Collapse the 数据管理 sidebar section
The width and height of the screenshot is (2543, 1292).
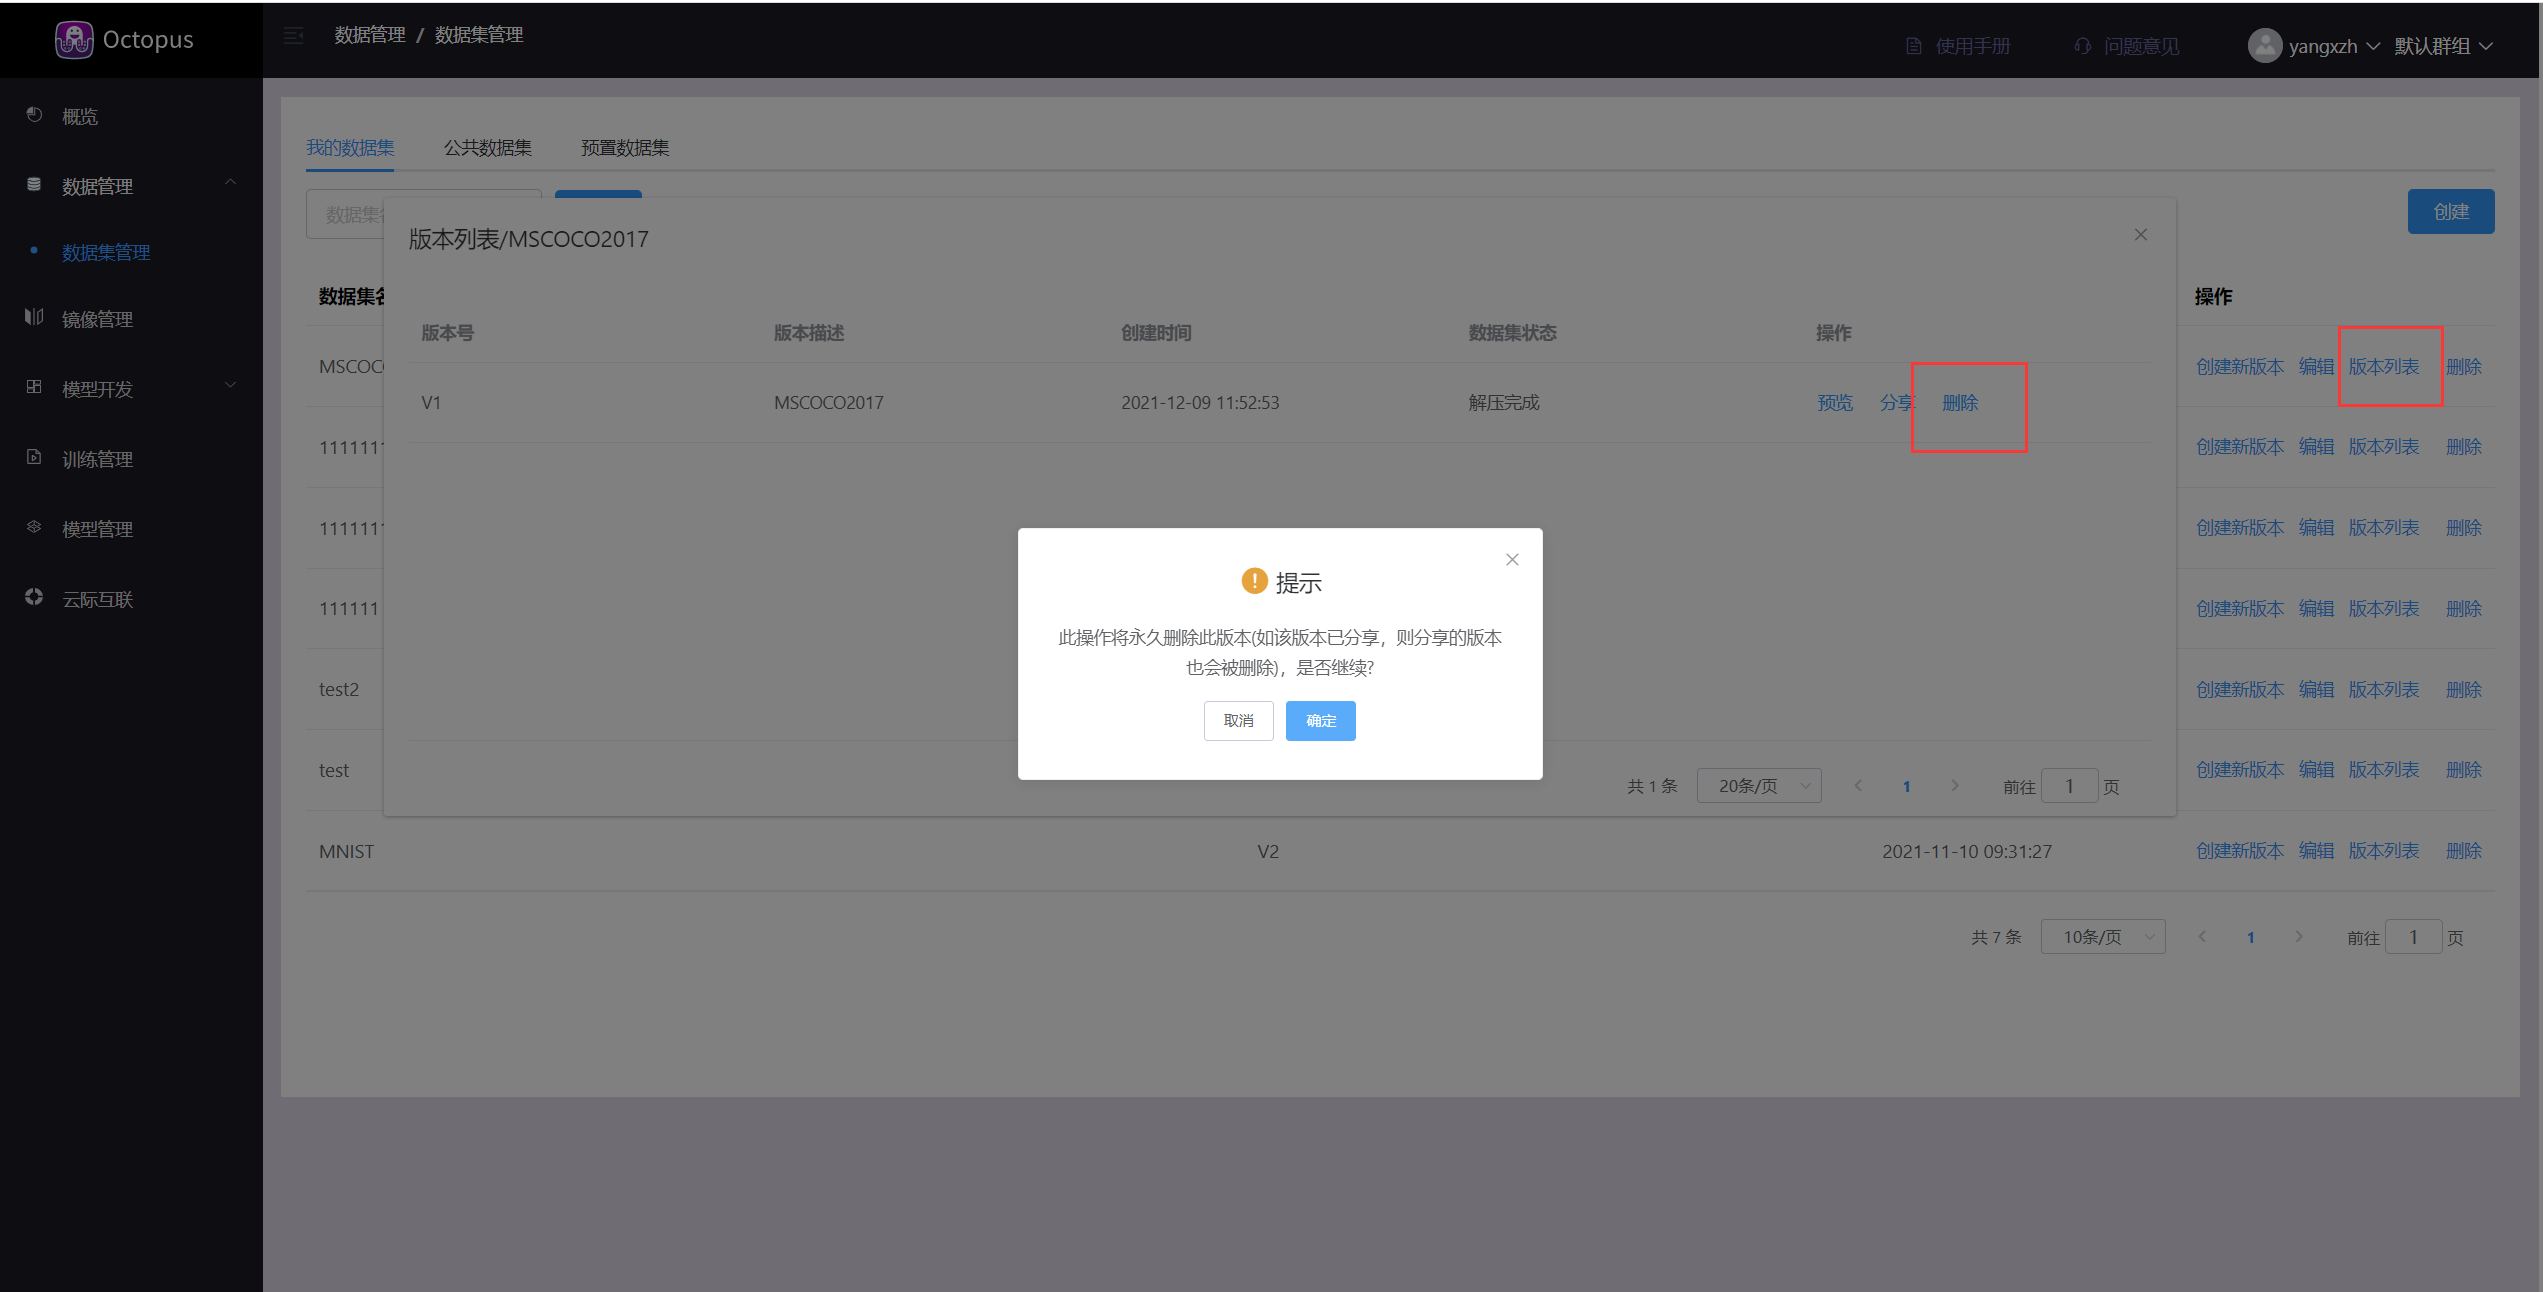231,183
